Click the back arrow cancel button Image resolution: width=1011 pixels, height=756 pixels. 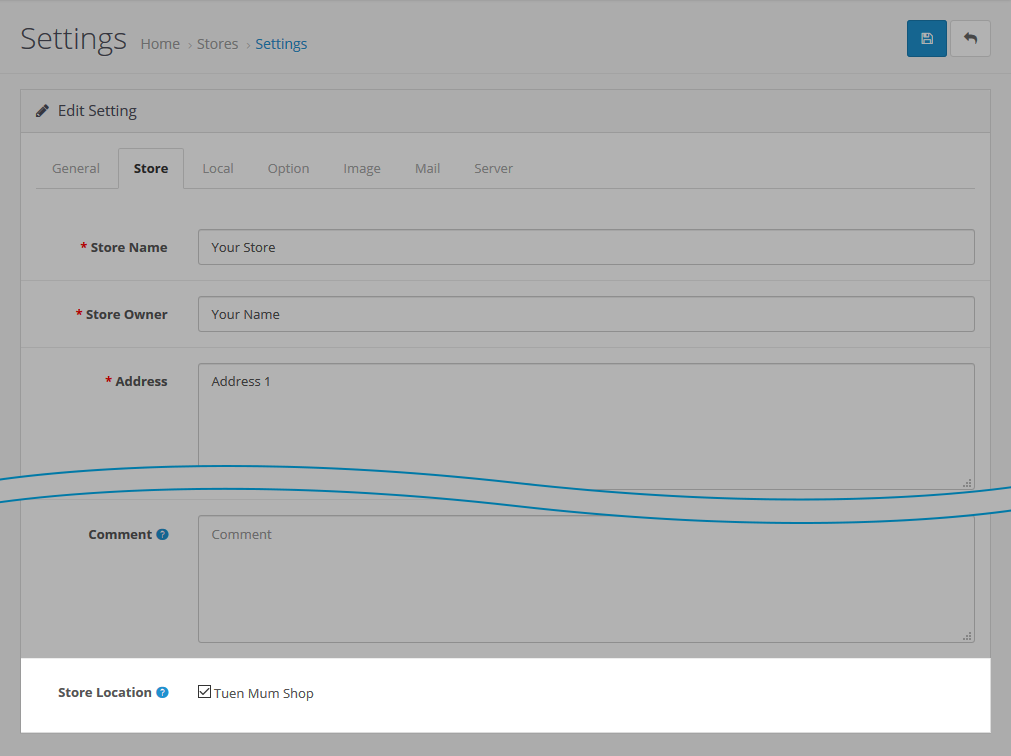click(x=970, y=39)
